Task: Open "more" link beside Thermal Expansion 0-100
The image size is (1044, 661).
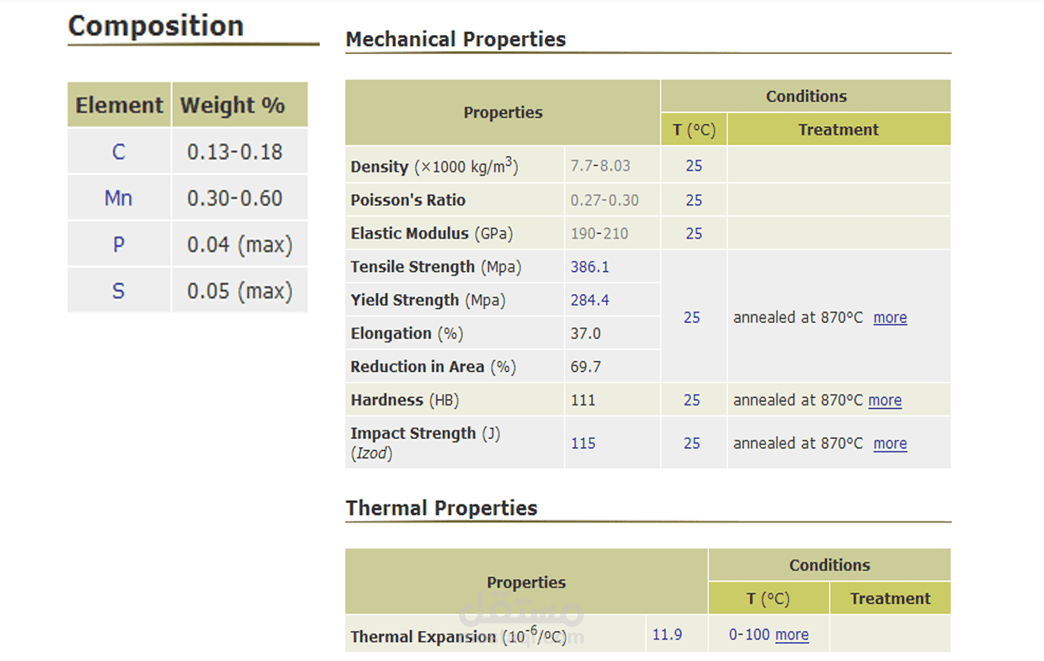Action: click(791, 634)
